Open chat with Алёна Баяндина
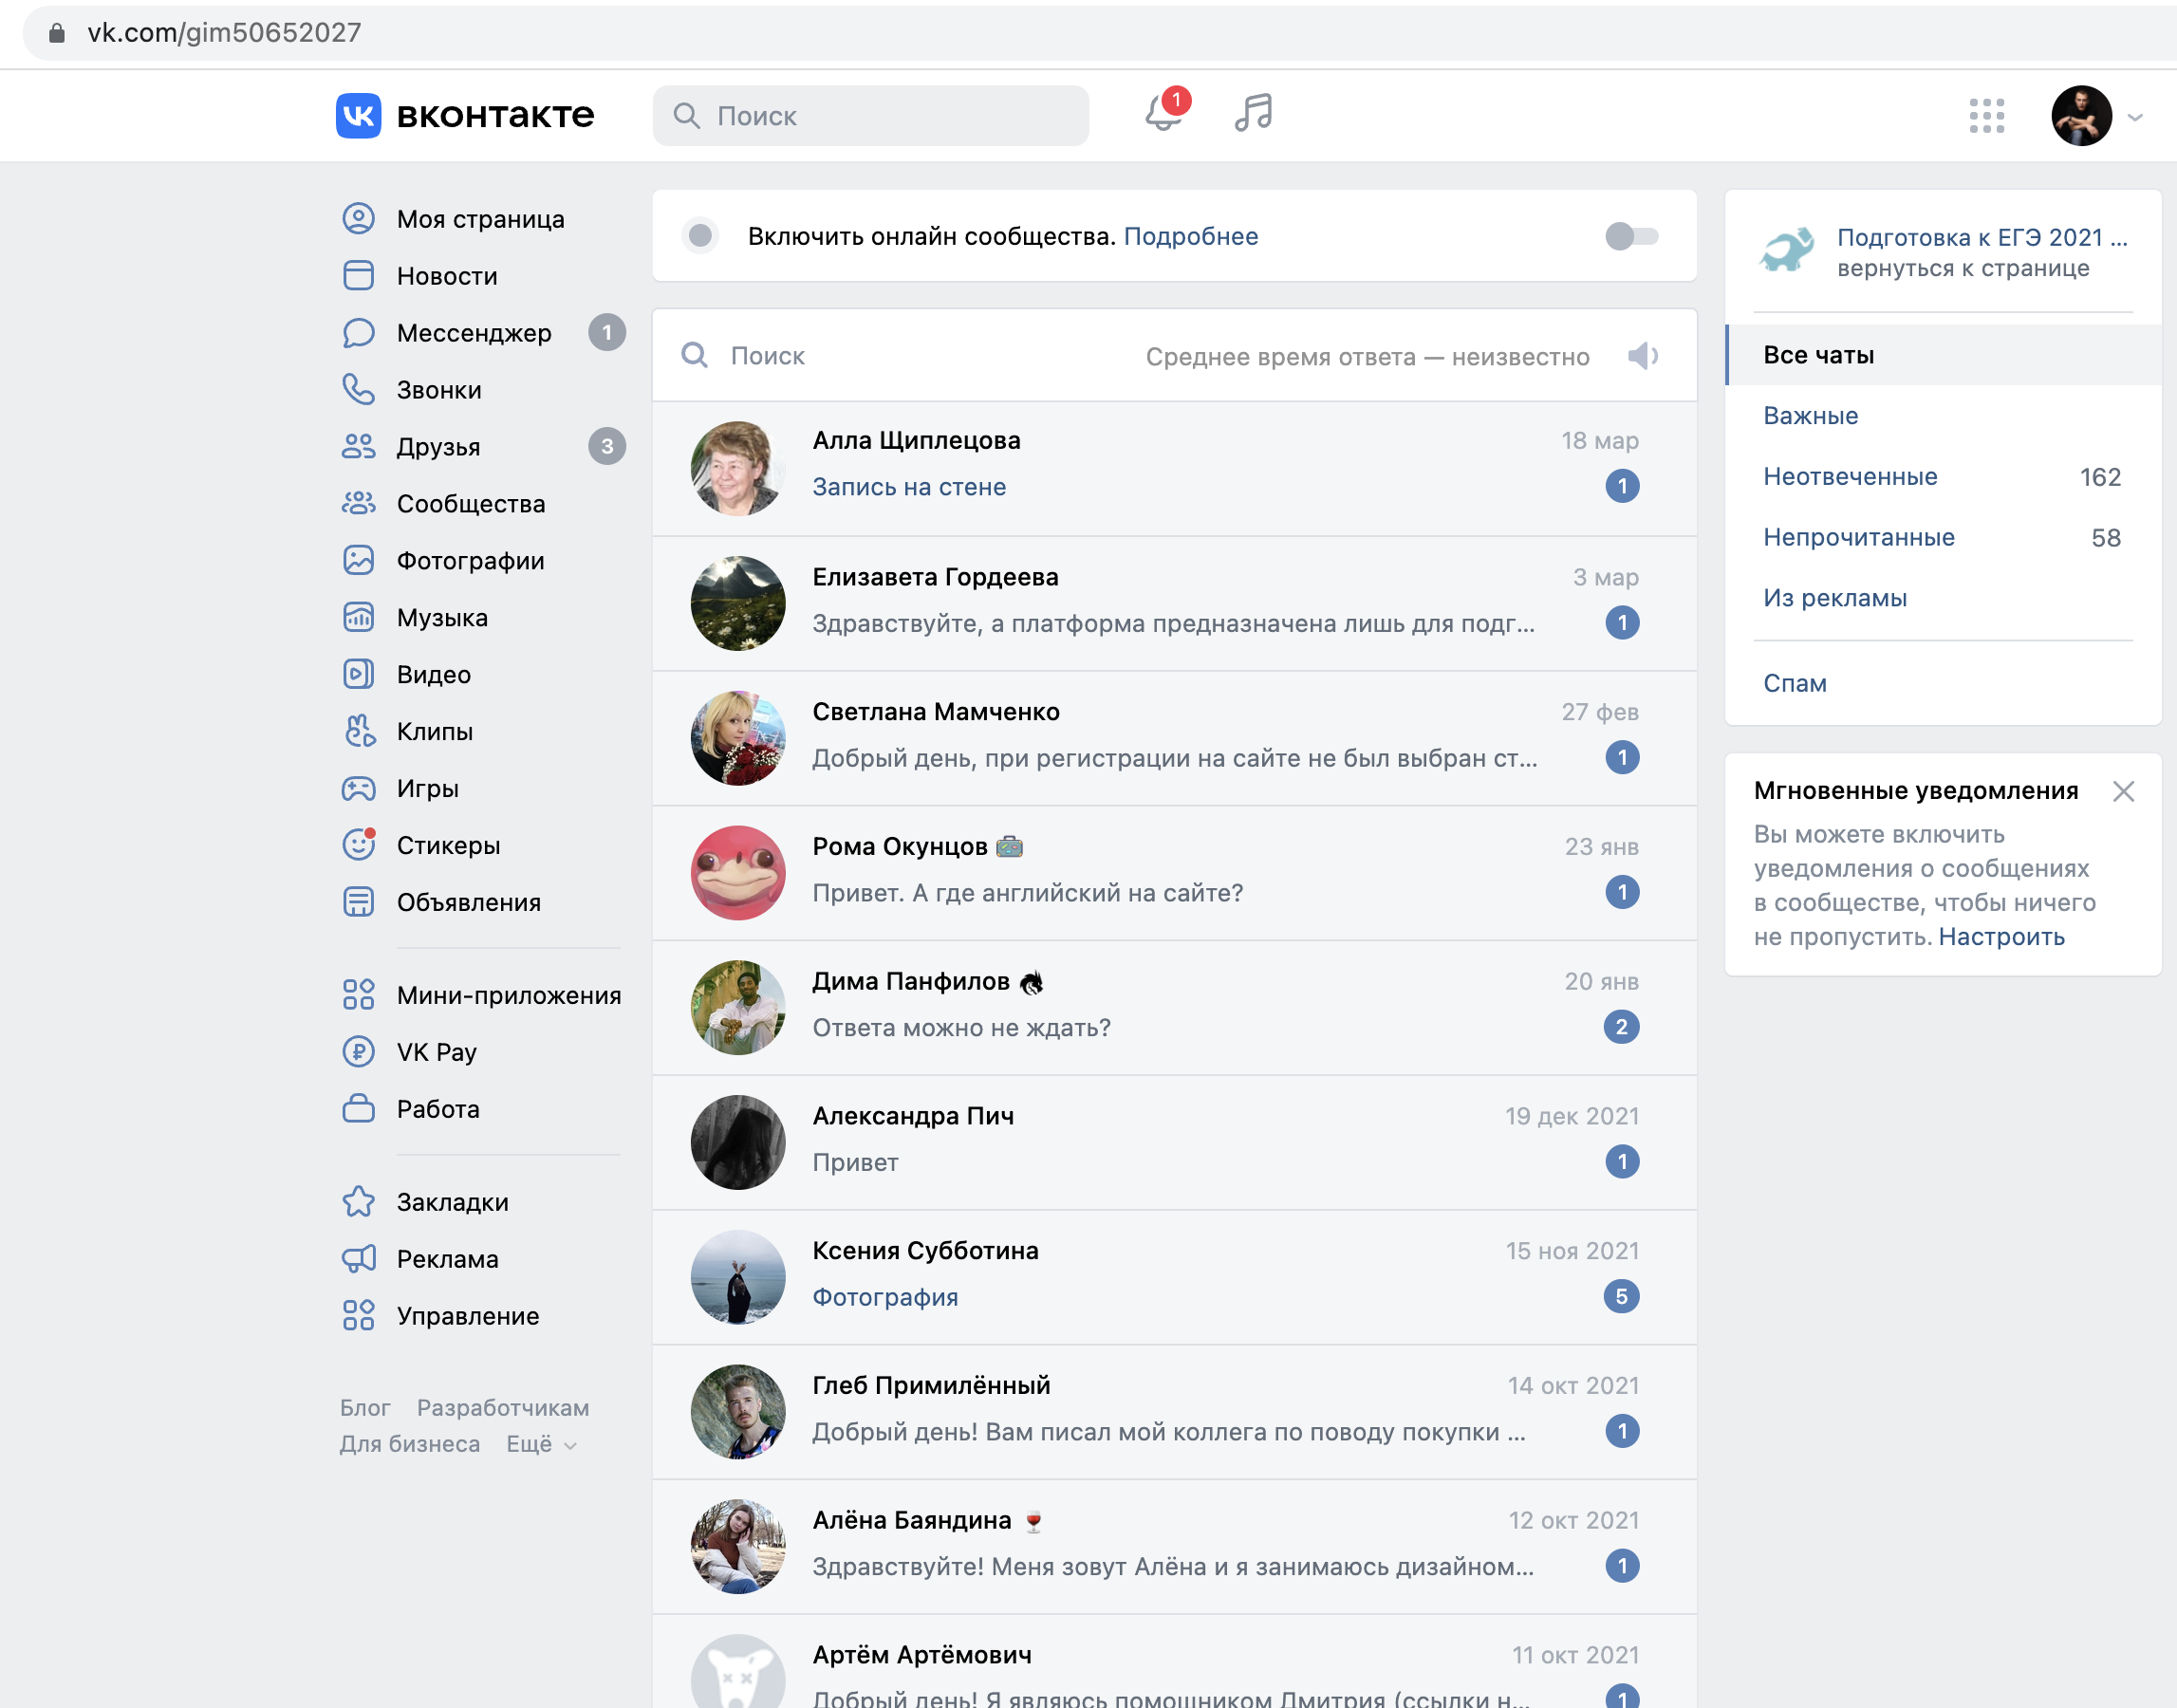This screenshot has width=2177, height=1708. pyautogui.click(x=1174, y=1546)
